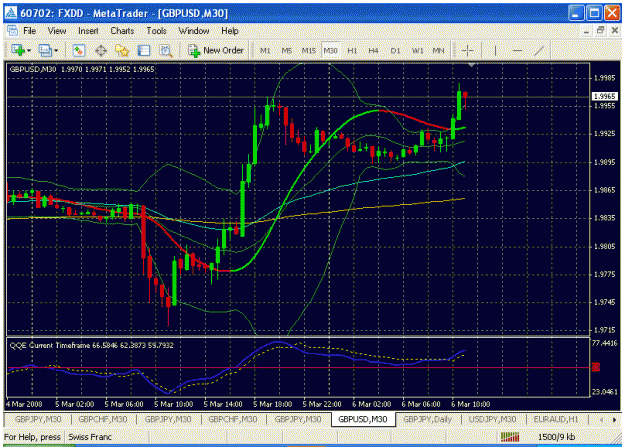Image resolution: width=625 pixels, height=447 pixels.
Task: Minimize the inner chart window
Action: pyautogui.click(x=586, y=30)
